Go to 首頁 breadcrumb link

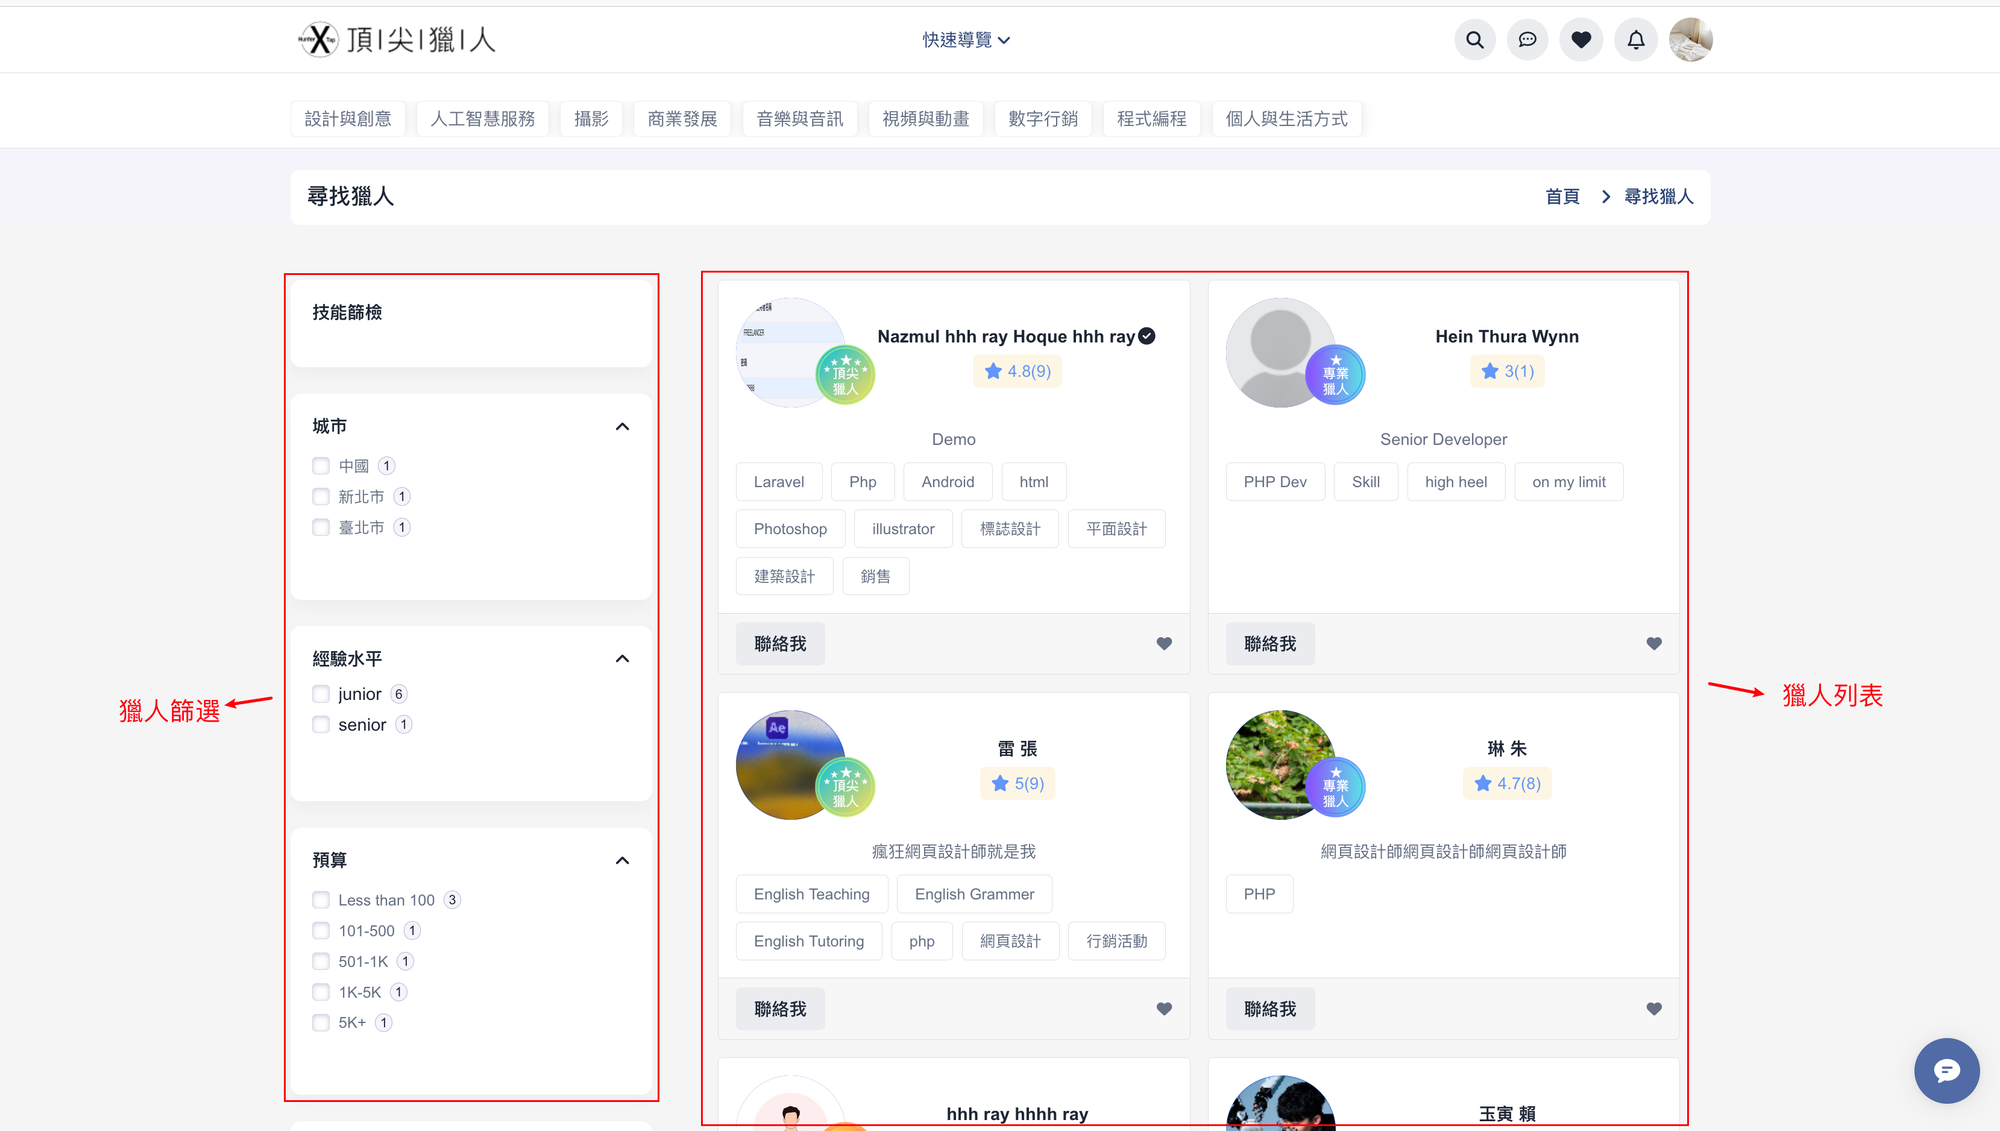1562,197
